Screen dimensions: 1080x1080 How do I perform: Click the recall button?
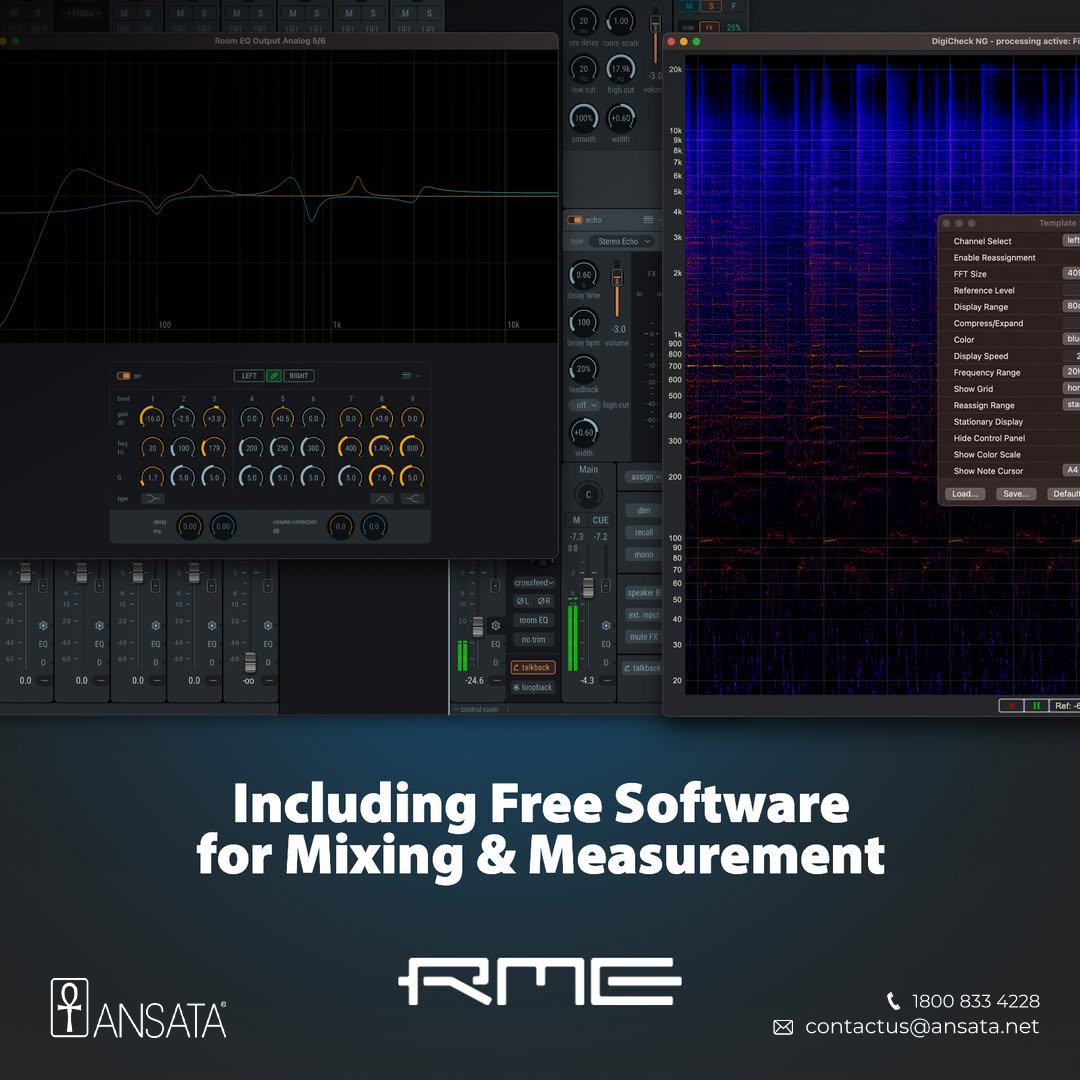643,532
